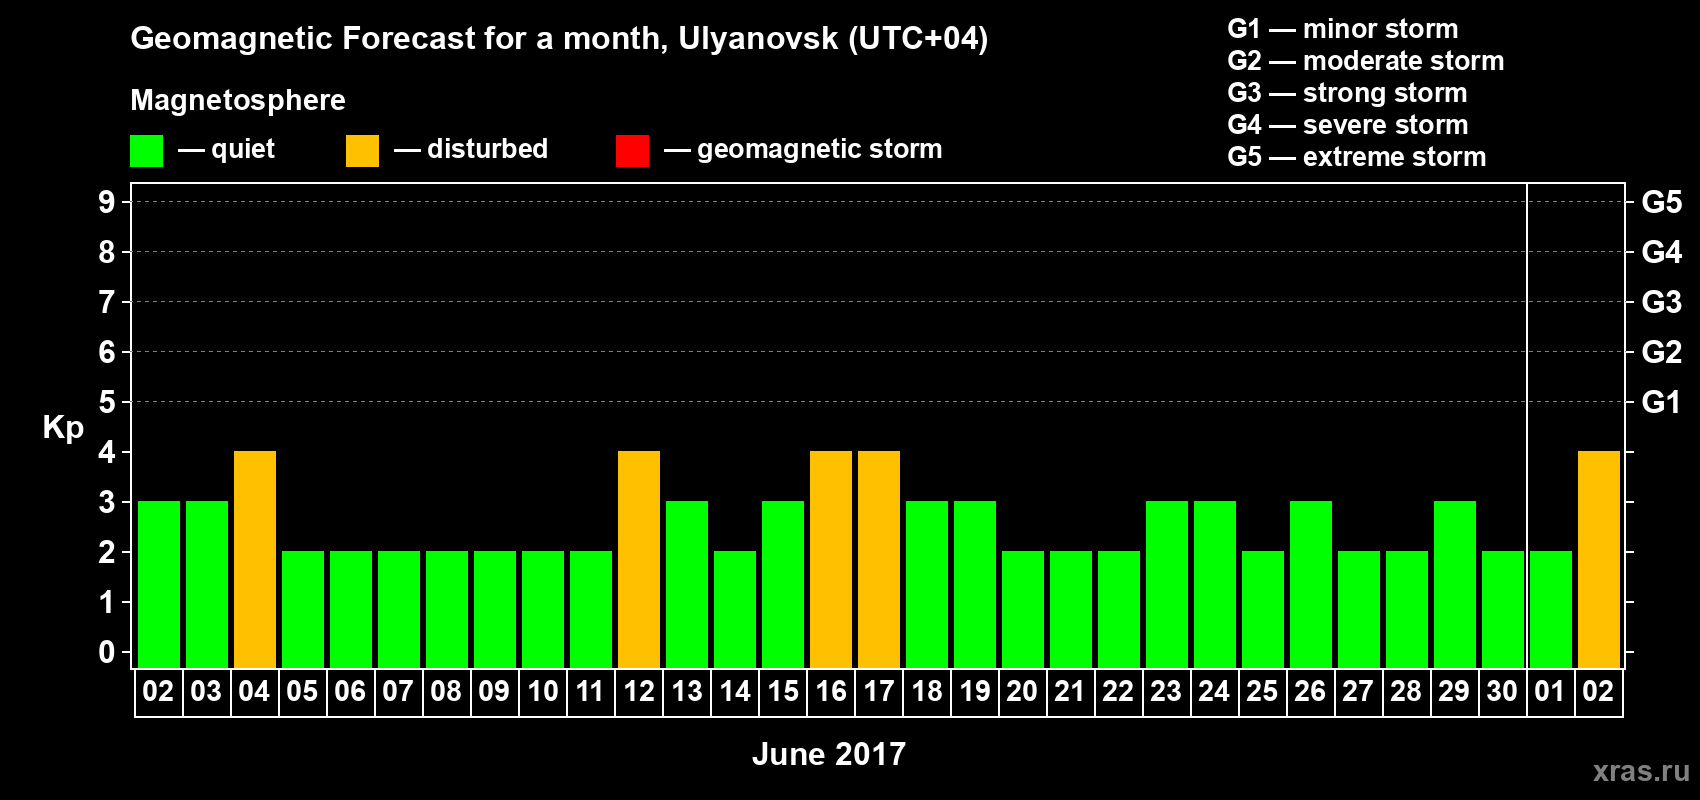Click Kp value 9 on left axis
This screenshot has height=800, width=1700.
click(107, 202)
